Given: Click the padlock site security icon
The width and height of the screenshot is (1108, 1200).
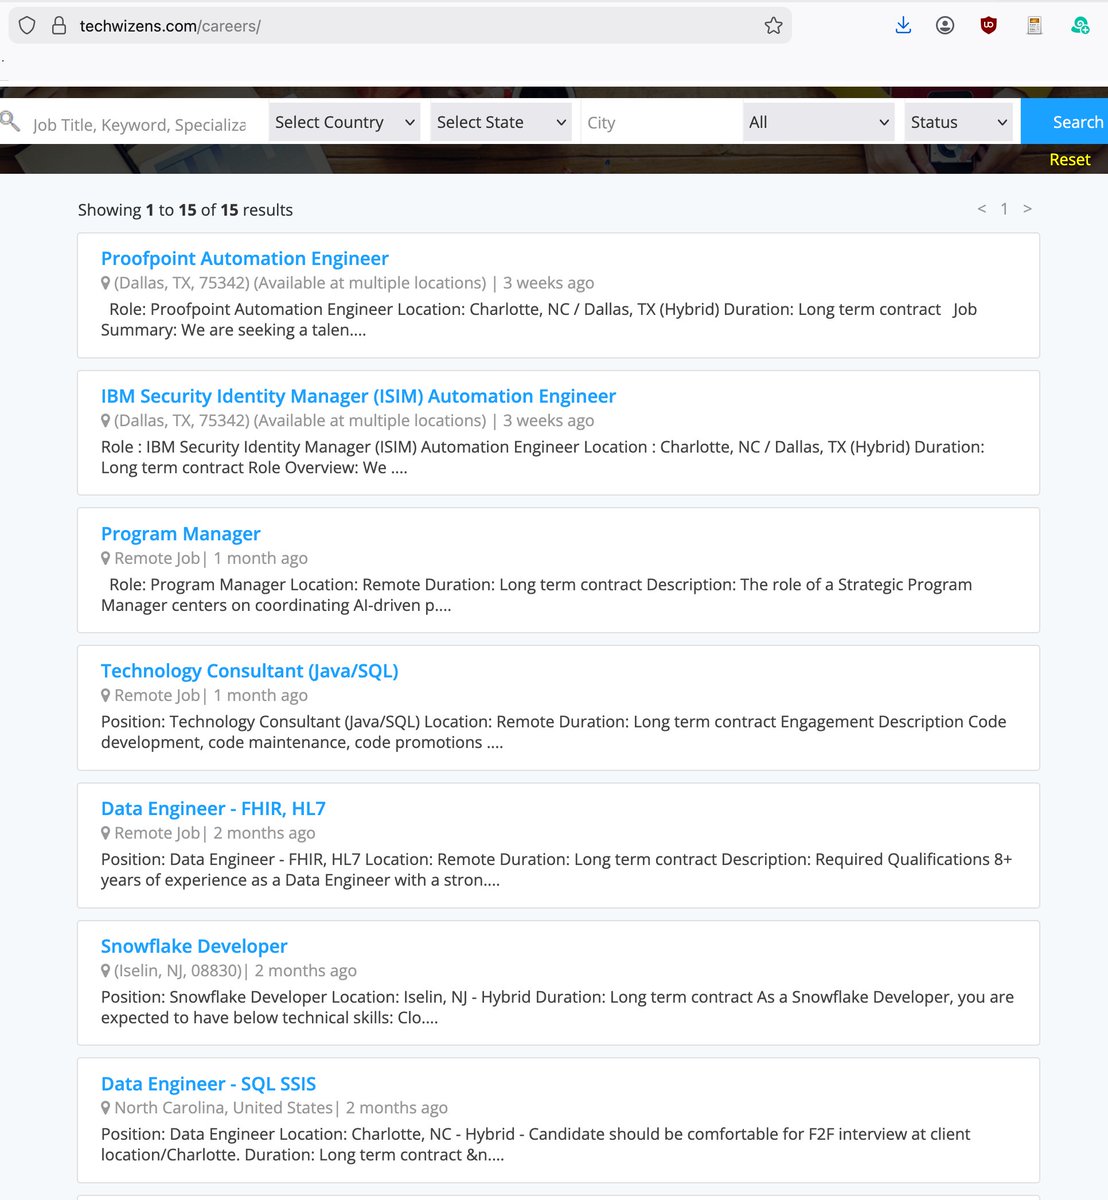Looking at the screenshot, I should coord(58,26).
